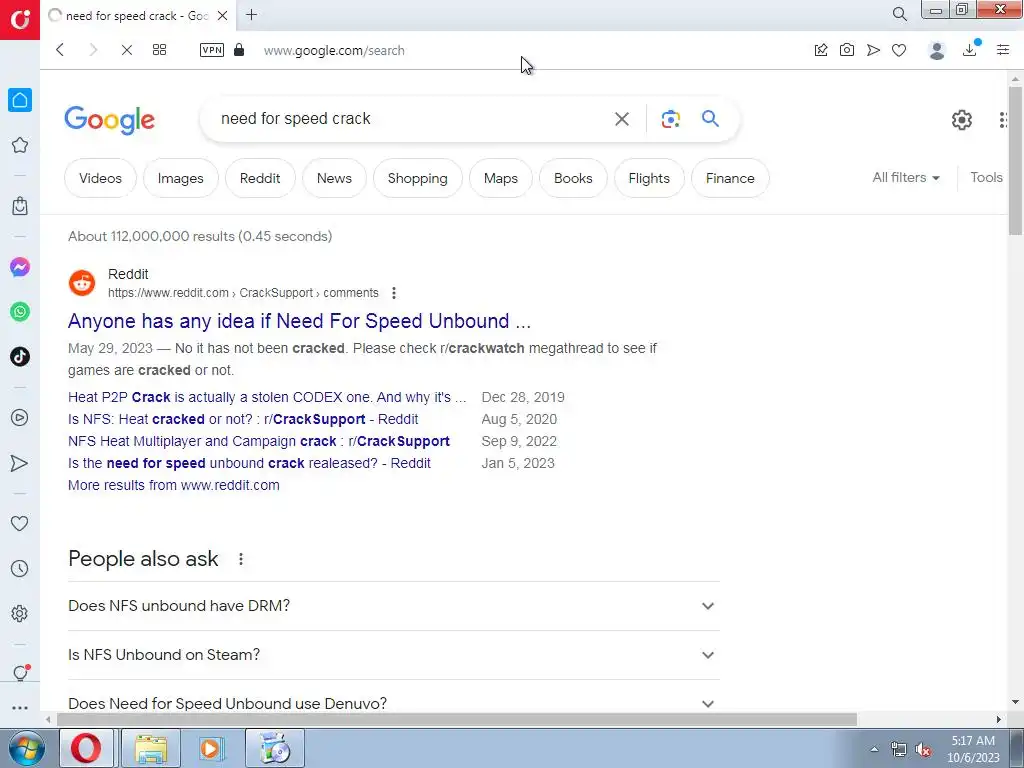Select the Maps filter tab

coord(501,178)
